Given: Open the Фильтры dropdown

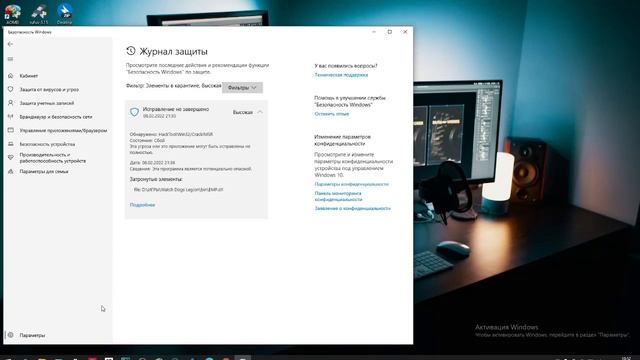Looking at the screenshot, I should tap(242, 88).
